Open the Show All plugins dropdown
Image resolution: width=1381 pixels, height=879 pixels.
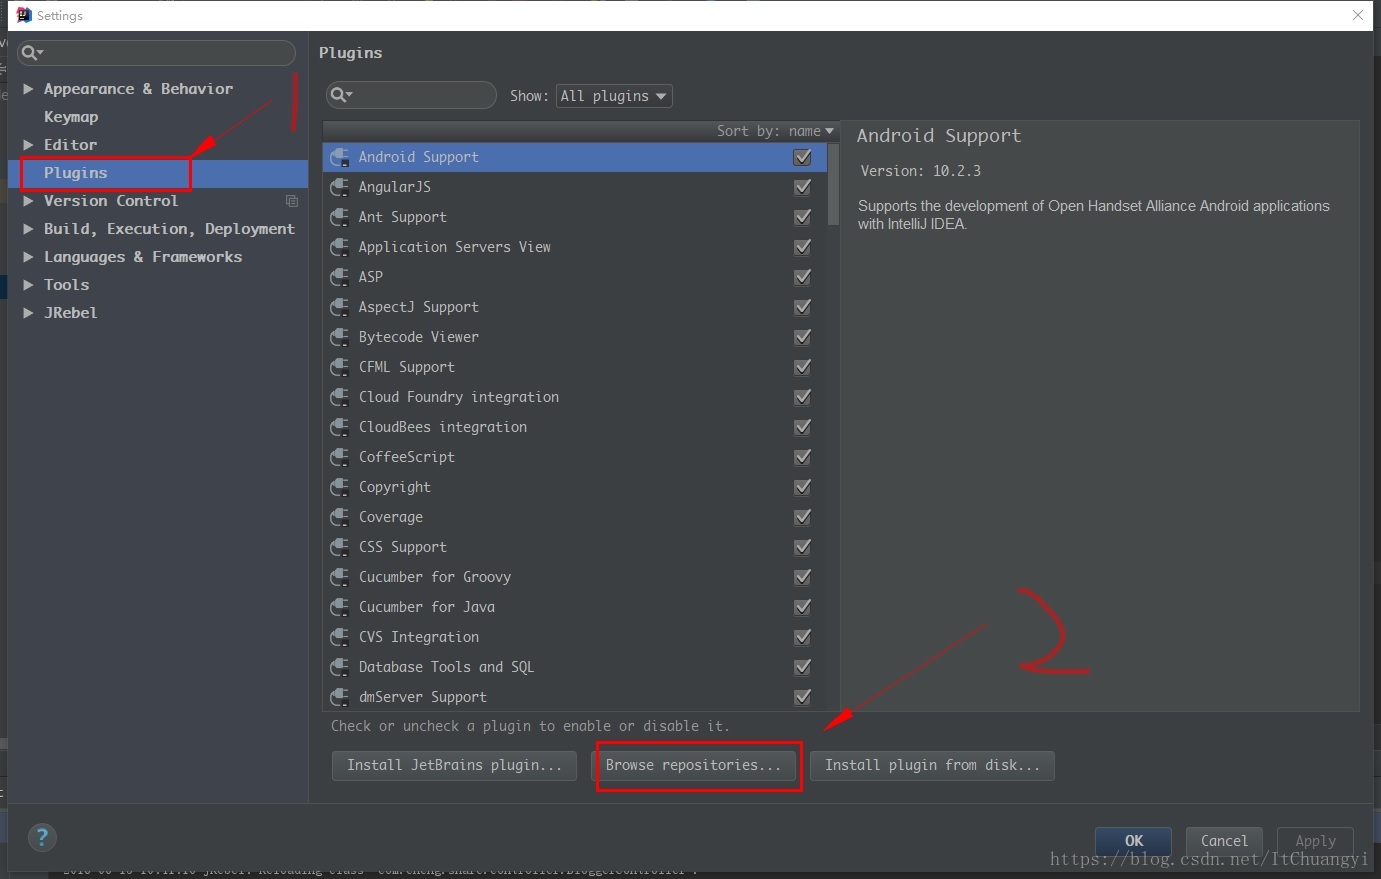click(614, 96)
